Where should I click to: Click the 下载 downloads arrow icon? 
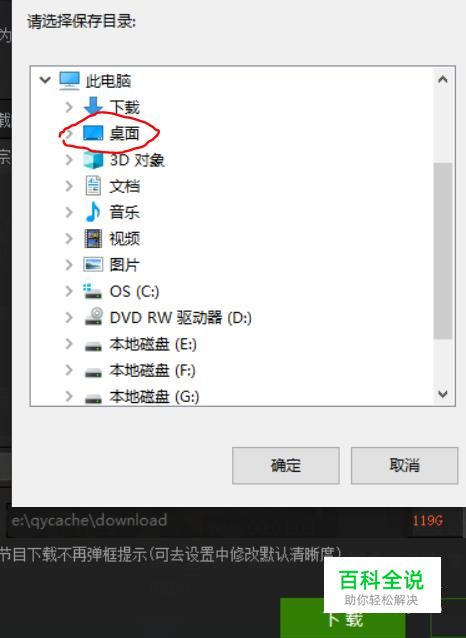(x=93, y=106)
